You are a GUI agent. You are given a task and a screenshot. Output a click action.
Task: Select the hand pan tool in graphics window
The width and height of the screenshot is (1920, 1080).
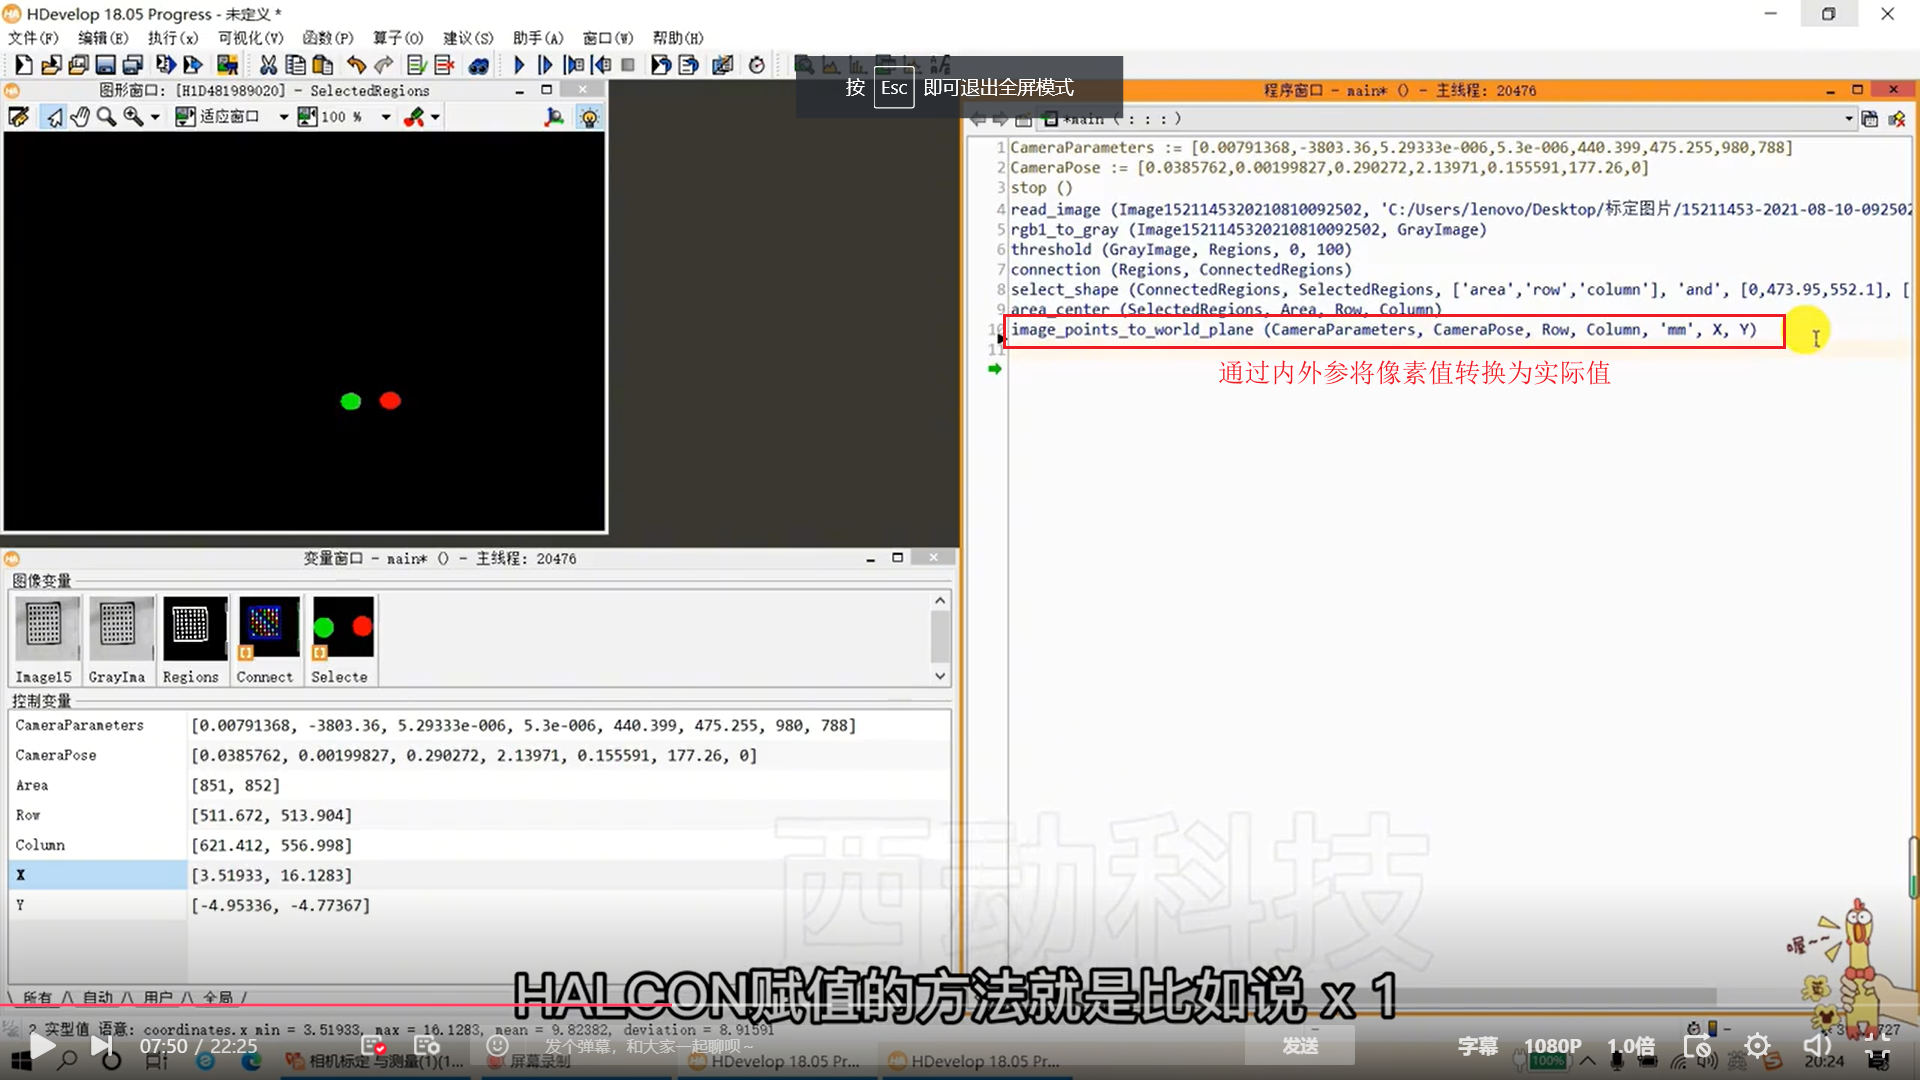pyautogui.click(x=80, y=116)
